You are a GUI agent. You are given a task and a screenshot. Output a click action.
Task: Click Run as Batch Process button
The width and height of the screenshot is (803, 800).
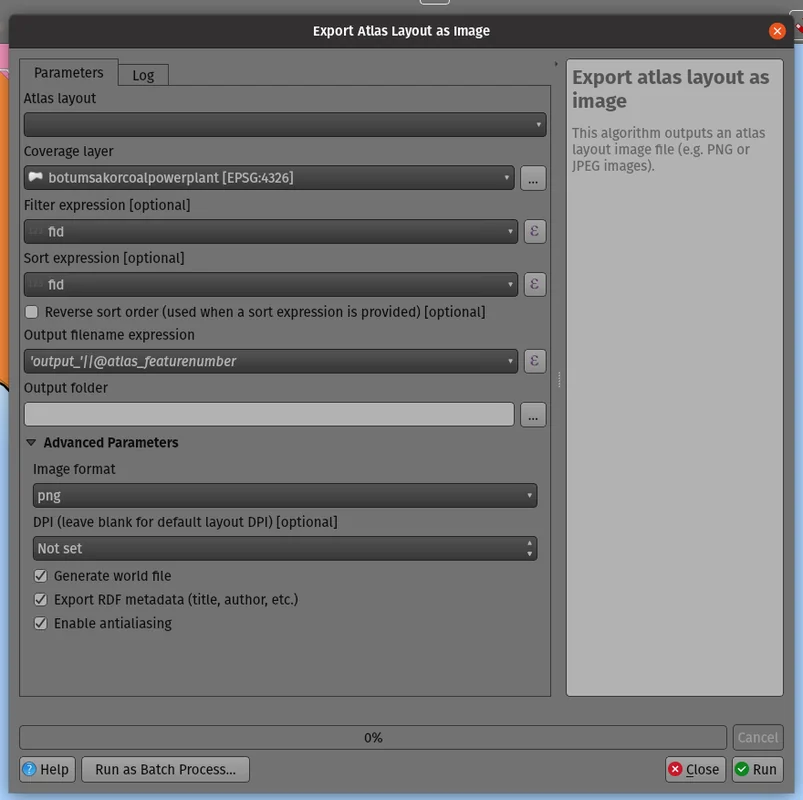click(165, 769)
